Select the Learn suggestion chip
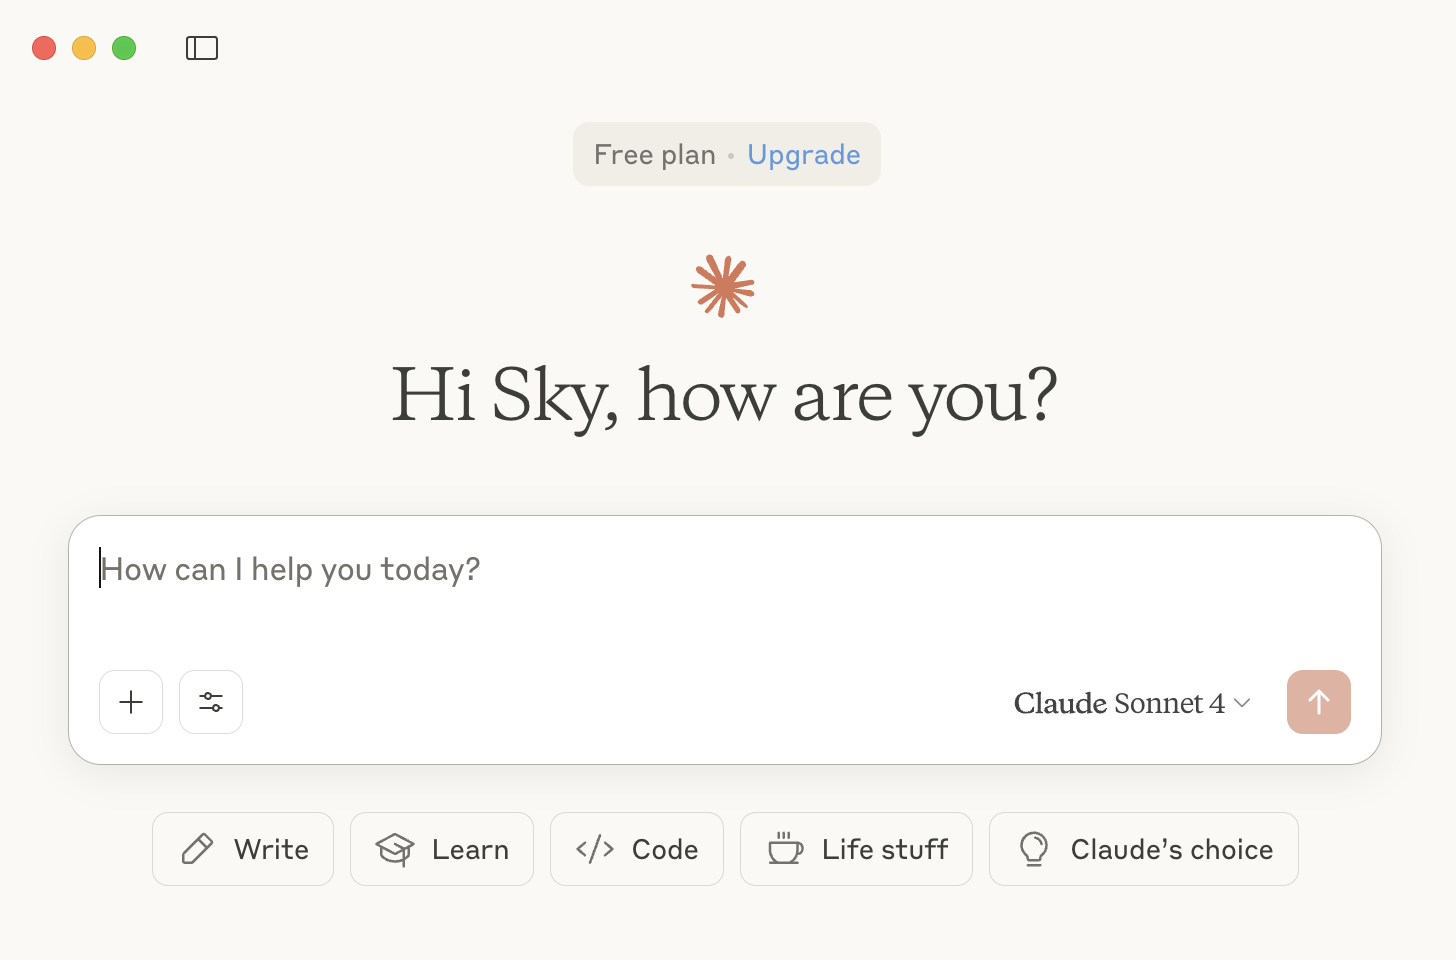The width and height of the screenshot is (1456, 960). click(442, 849)
